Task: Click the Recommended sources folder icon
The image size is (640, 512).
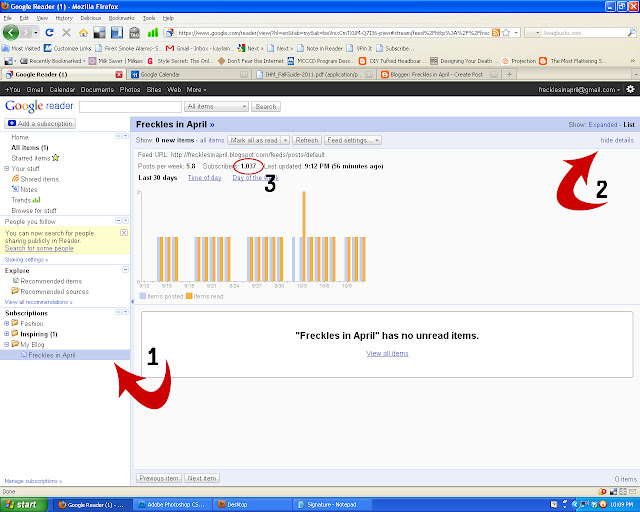Action: [16, 291]
